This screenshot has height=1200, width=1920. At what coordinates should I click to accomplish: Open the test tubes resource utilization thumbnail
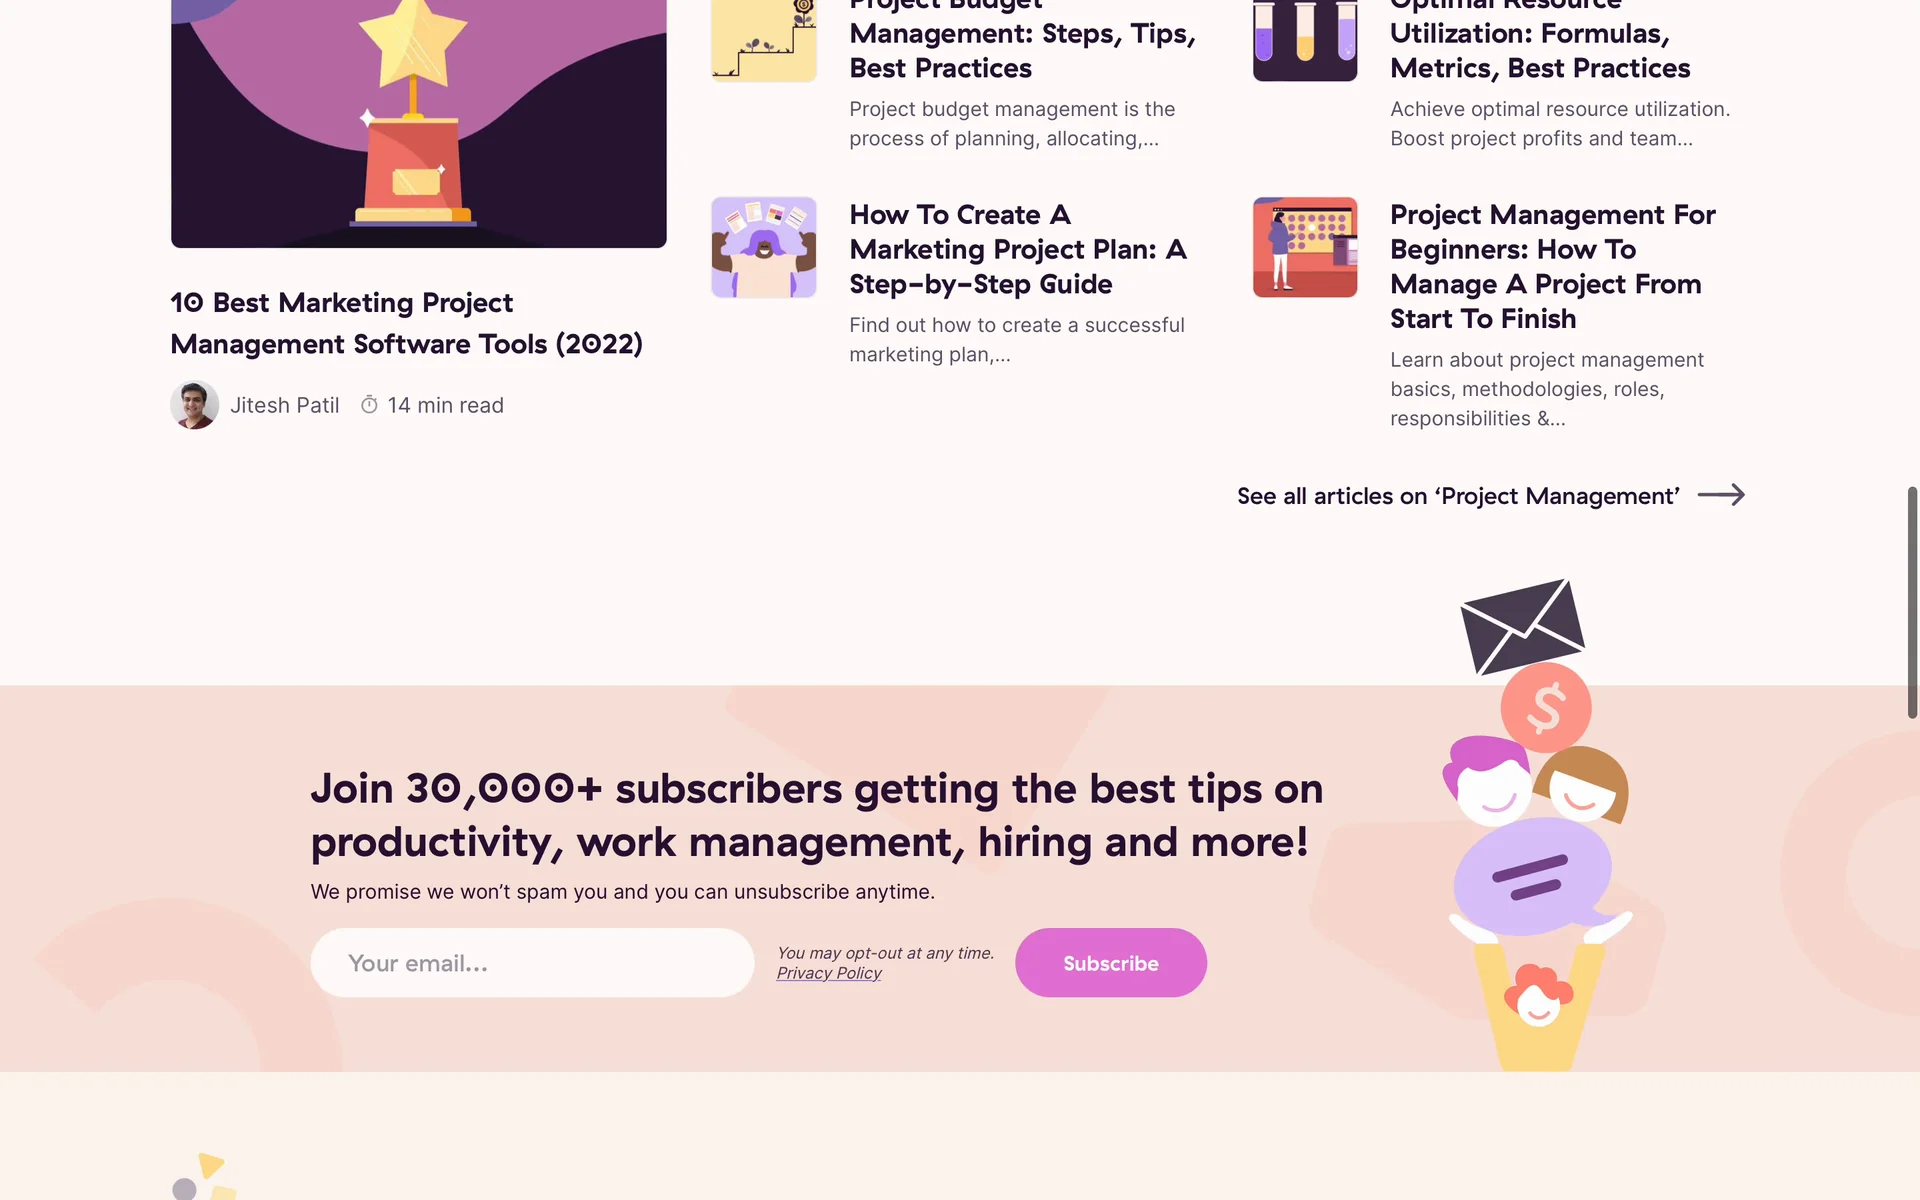pos(1305,38)
